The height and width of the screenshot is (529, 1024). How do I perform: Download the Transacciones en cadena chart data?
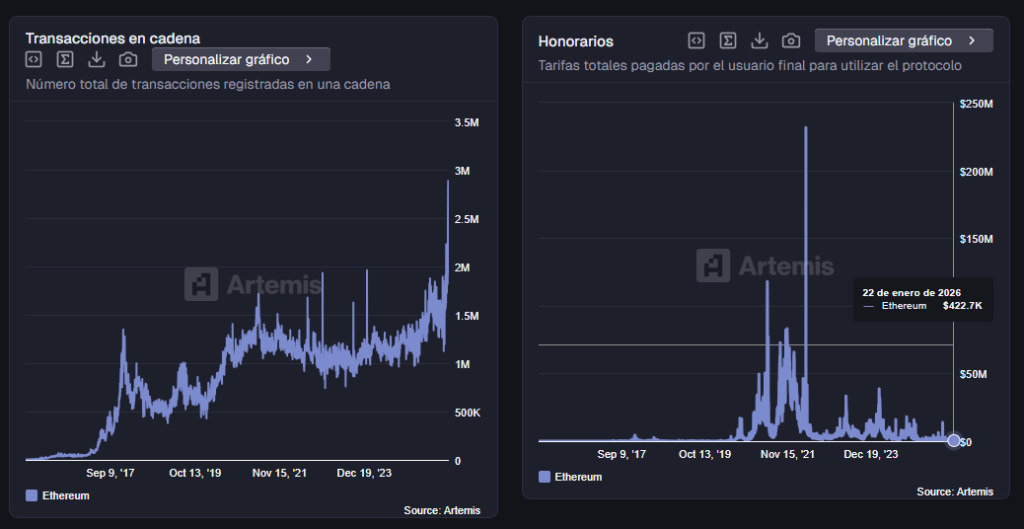click(96, 60)
